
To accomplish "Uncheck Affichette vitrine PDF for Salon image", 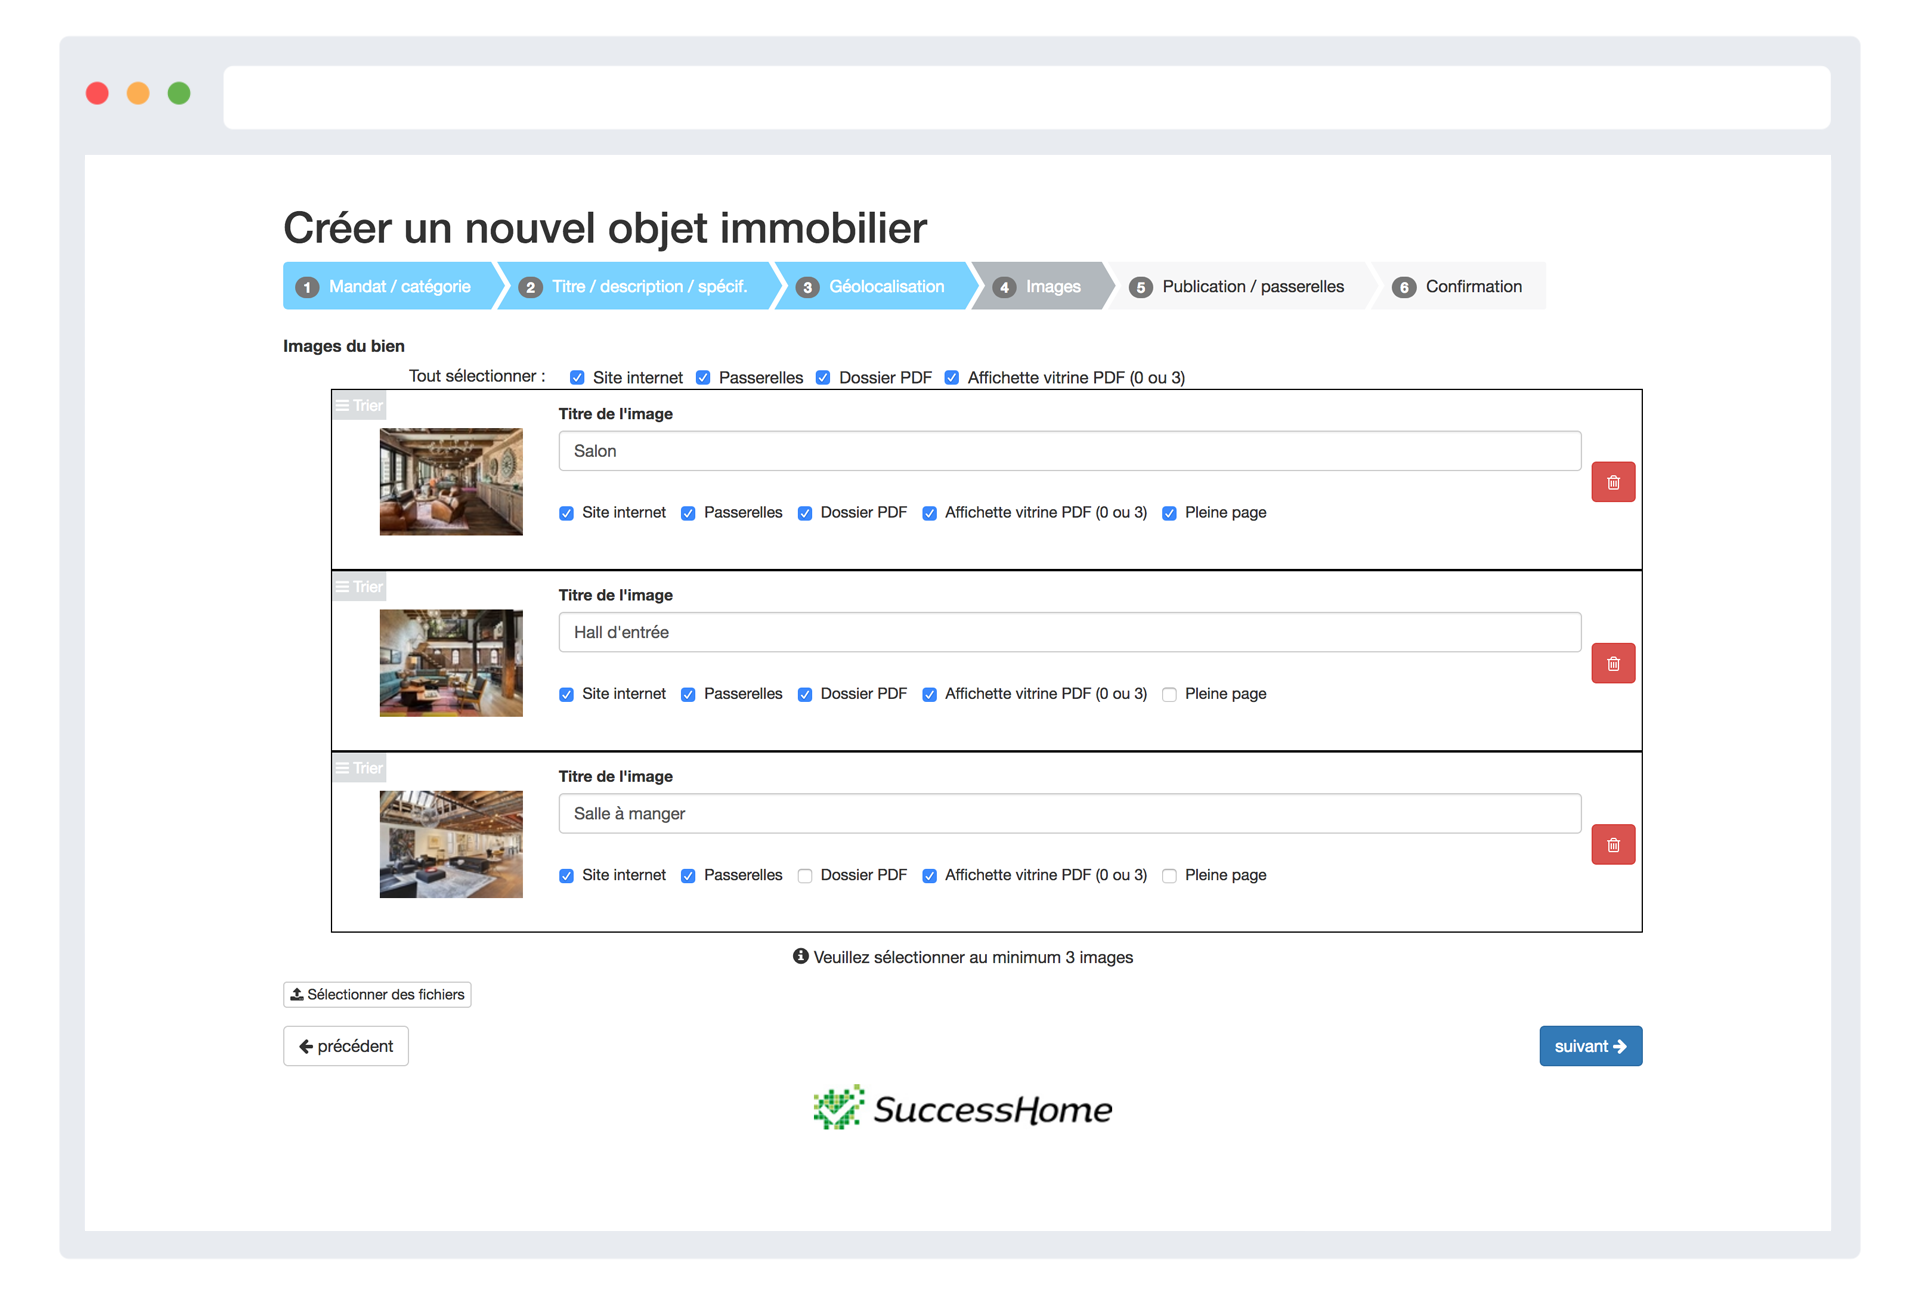I will (x=930, y=513).
